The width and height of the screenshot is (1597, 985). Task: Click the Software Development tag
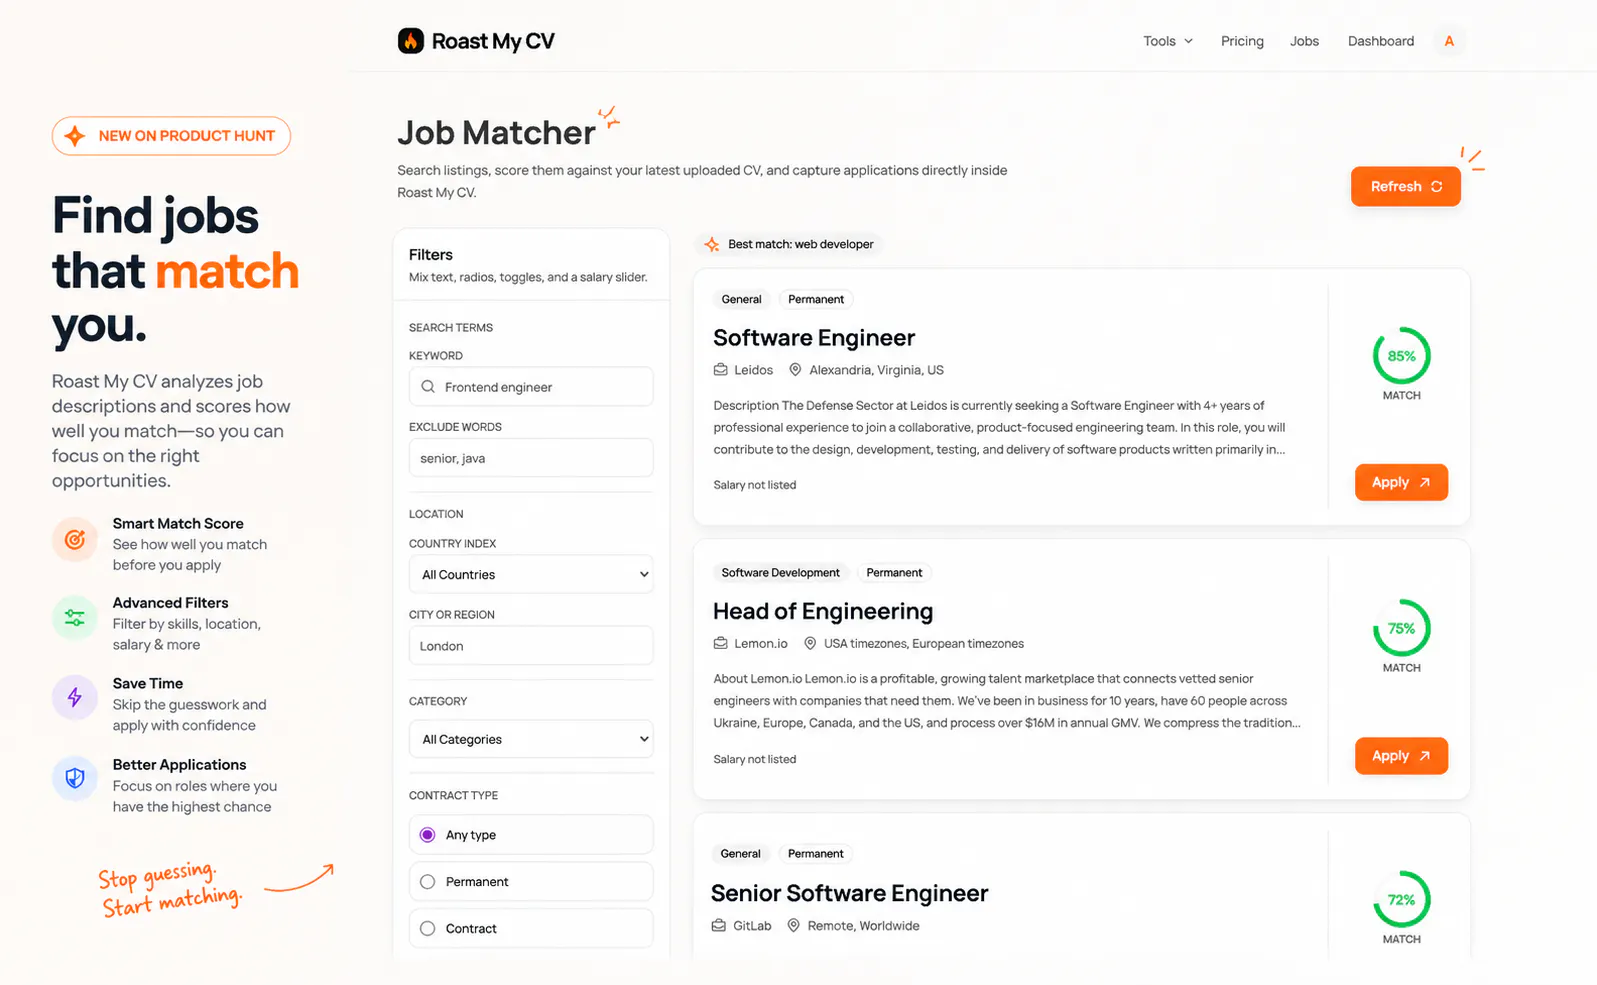[x=780, y=573]
